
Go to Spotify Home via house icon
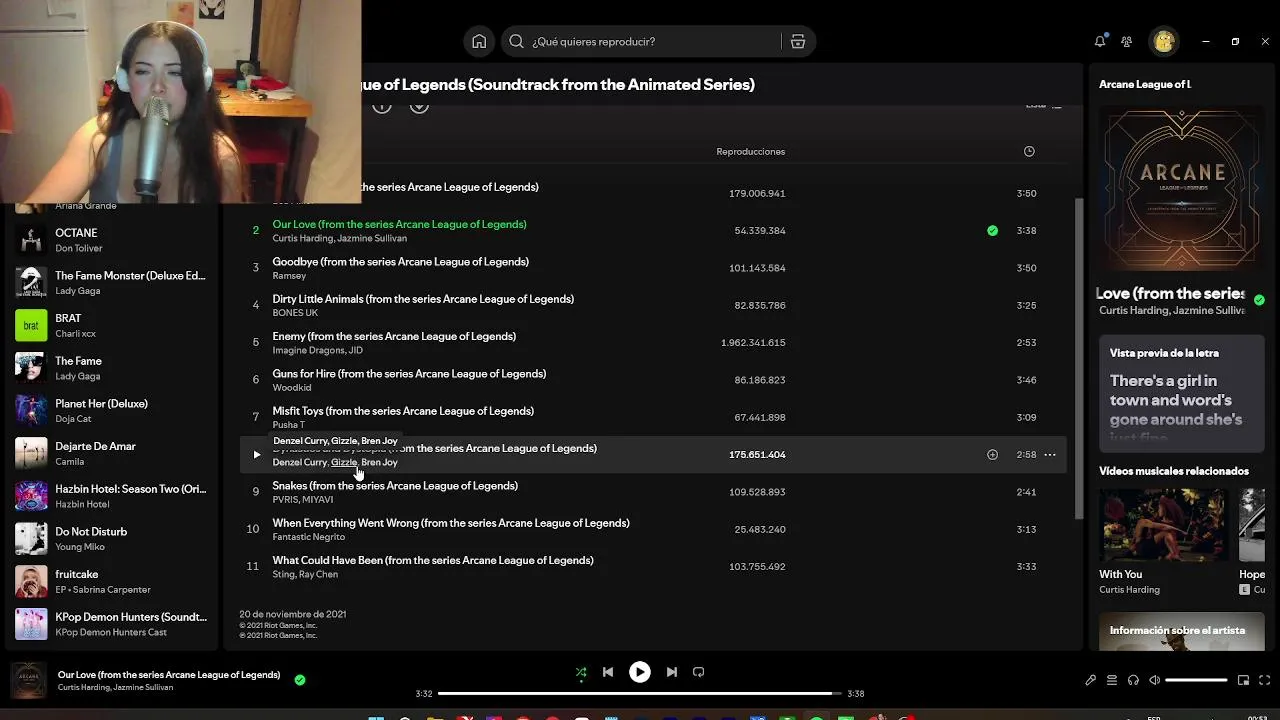(x=479, y=41)
